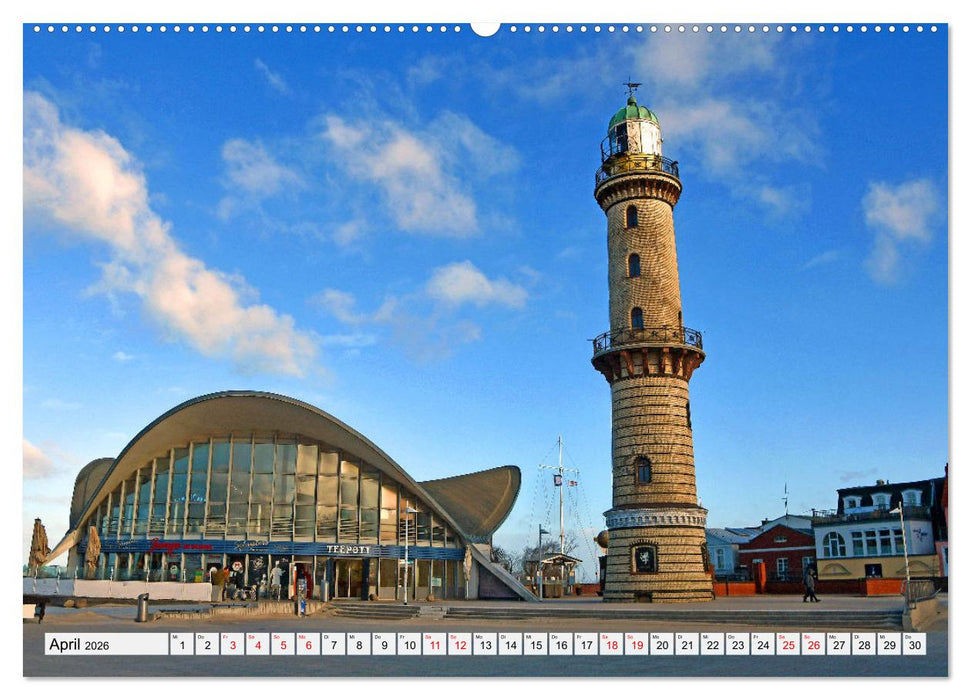Screen dimensions: 971x700
Task: Select the date 22 cell
Action: point(711,646)
